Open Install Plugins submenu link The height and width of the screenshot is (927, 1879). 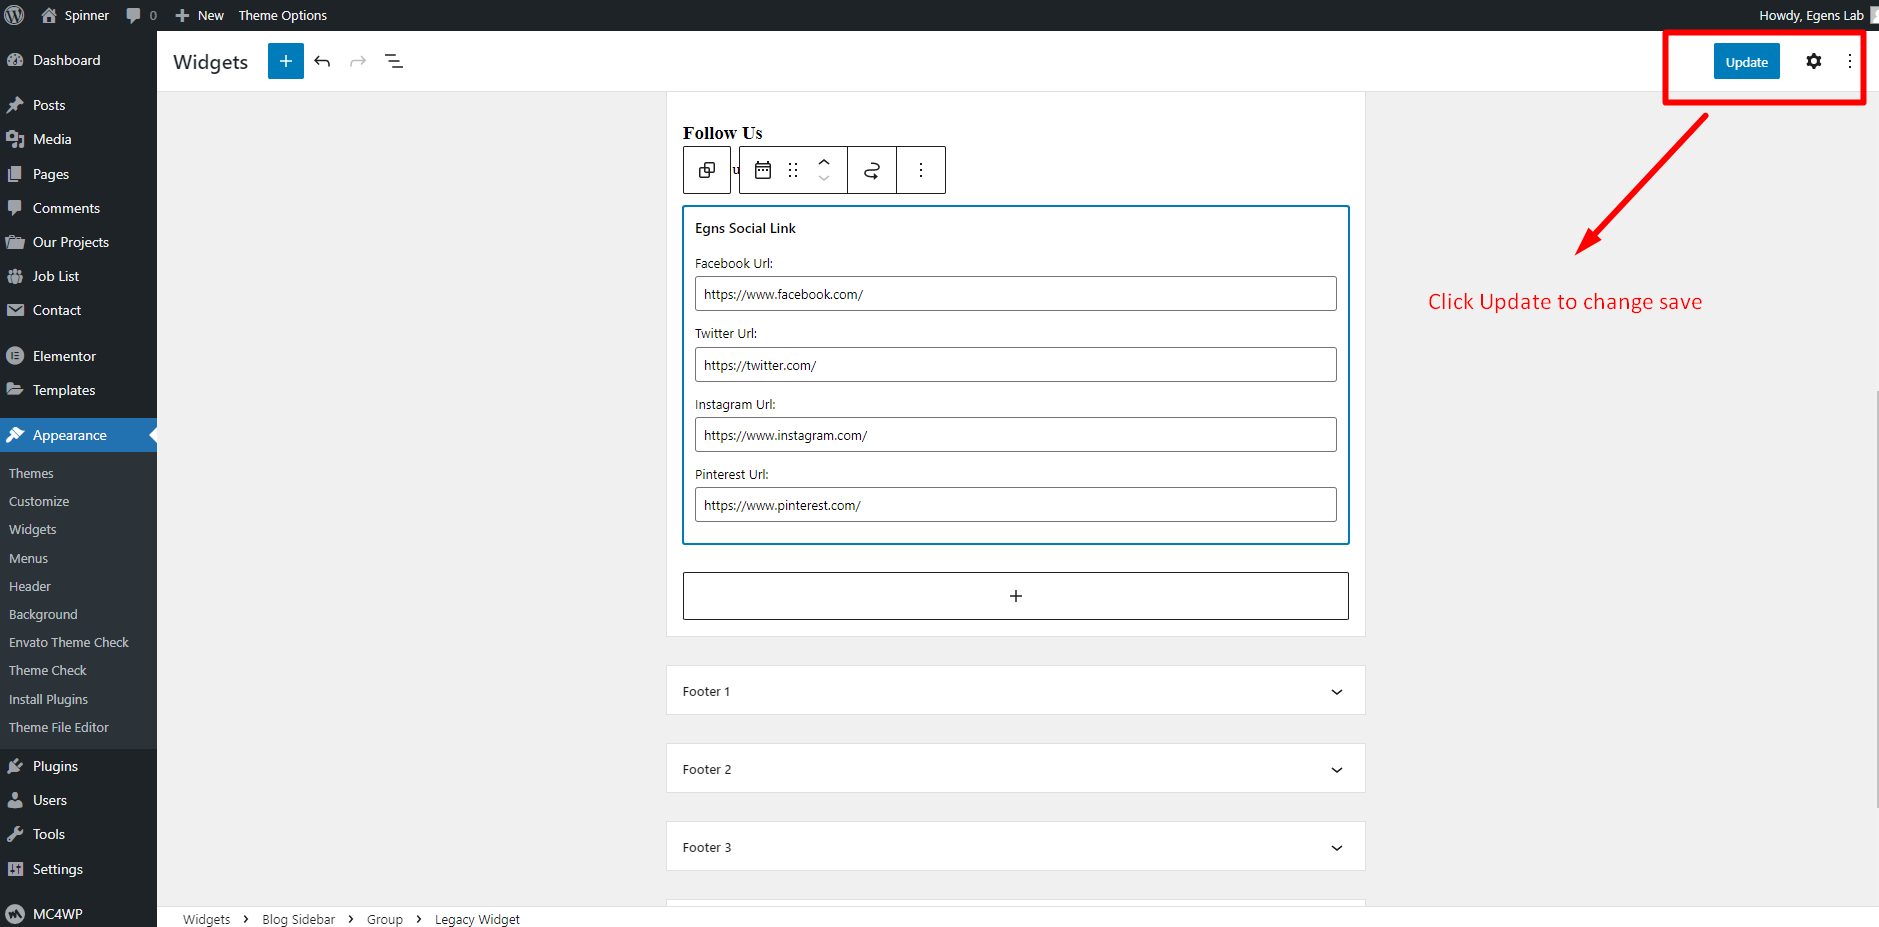(x=48, y=699)
